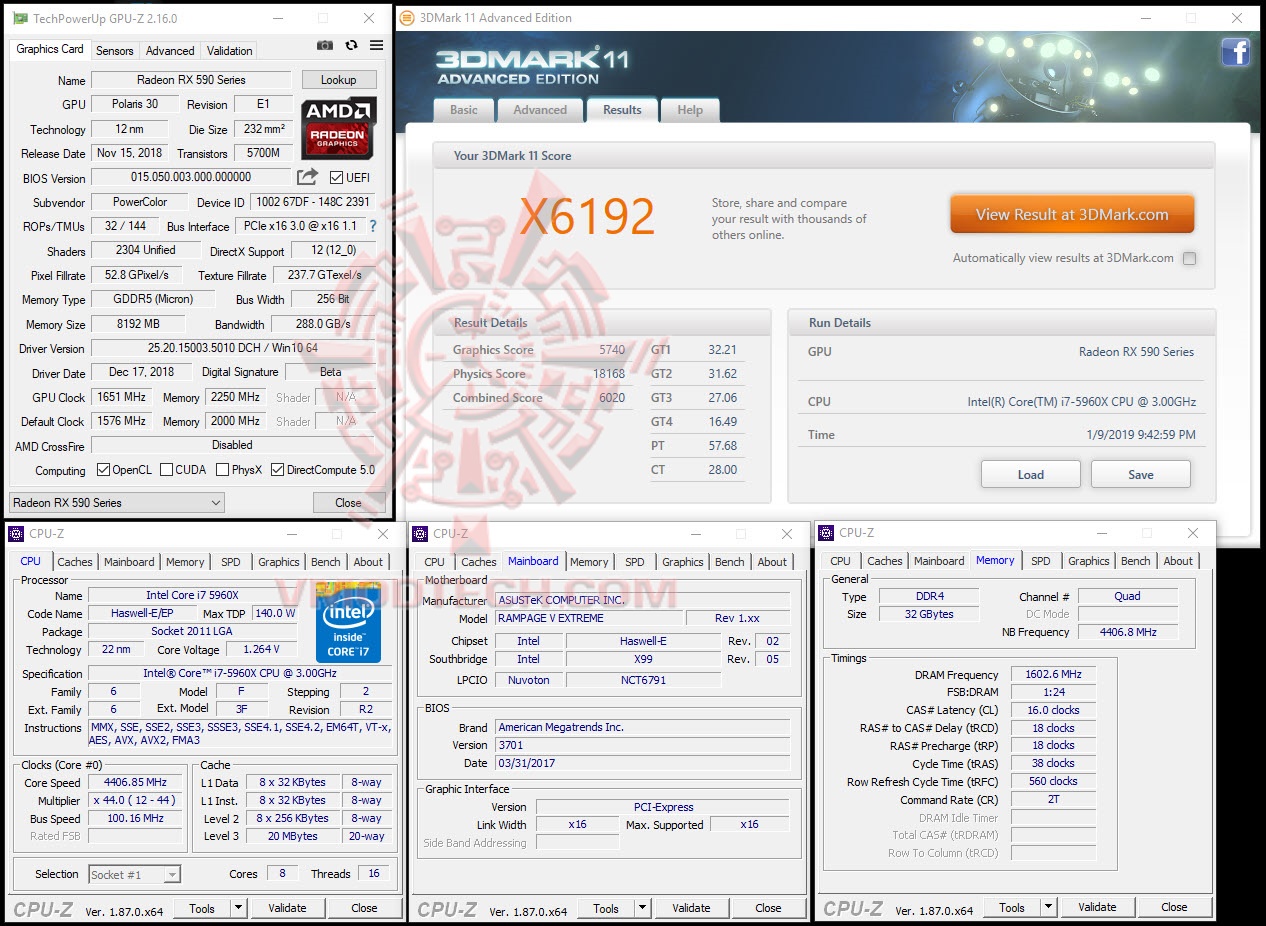Click Validate in CPU-Z CPU window
Image resolution: width=1266 pixels, height=926 pixels.
(x=287, y=908)
